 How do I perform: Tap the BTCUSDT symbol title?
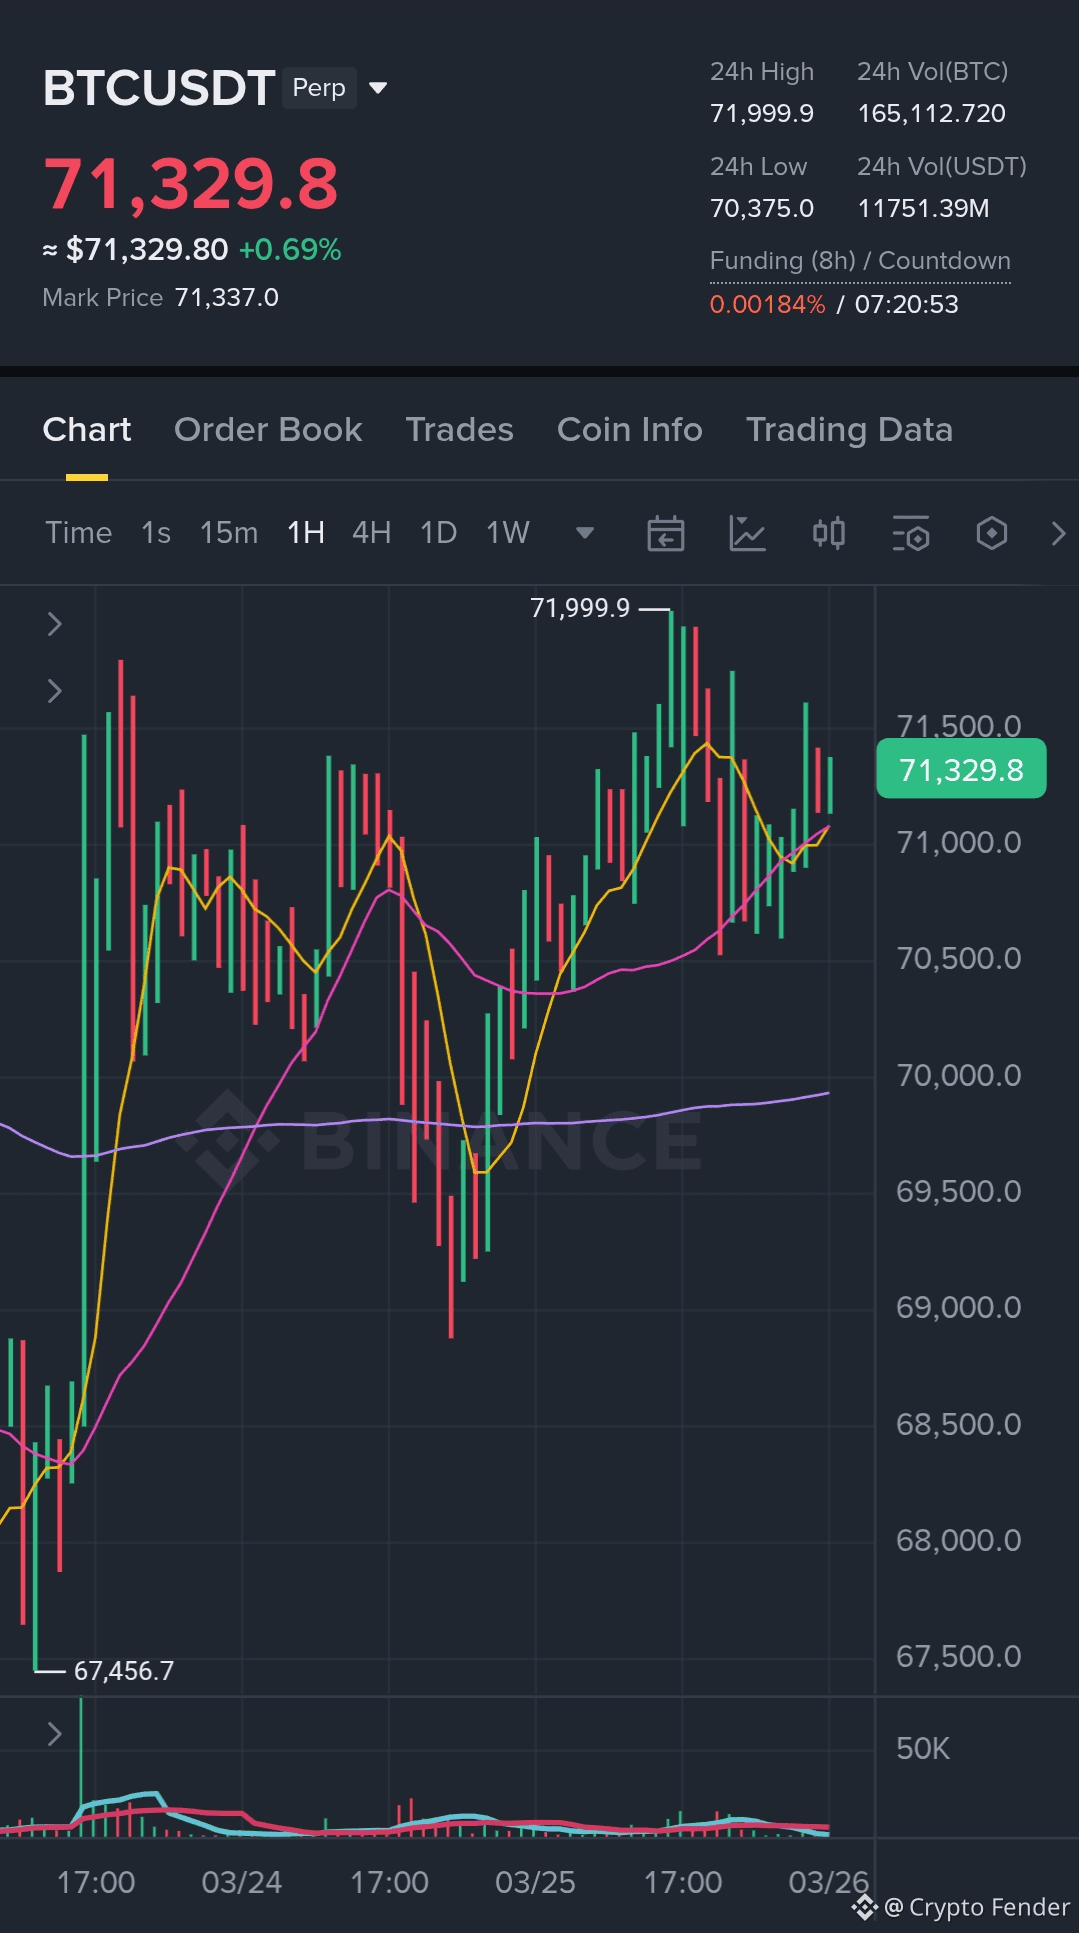click(x=159, y=88)
